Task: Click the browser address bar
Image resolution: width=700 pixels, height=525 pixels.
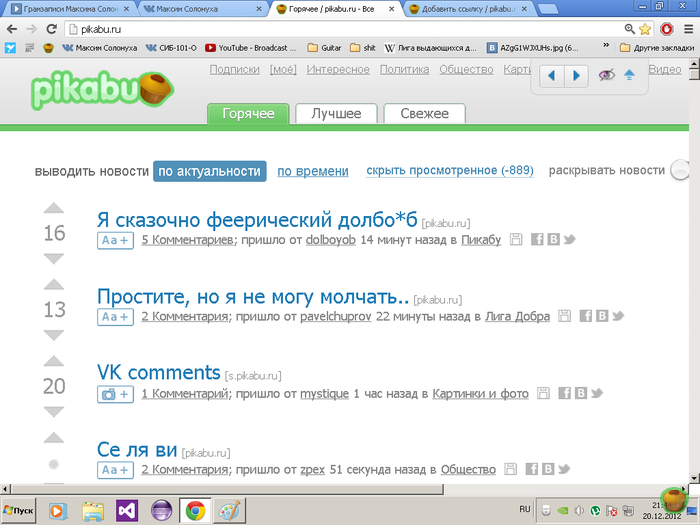Action: (x=340, y=29)
